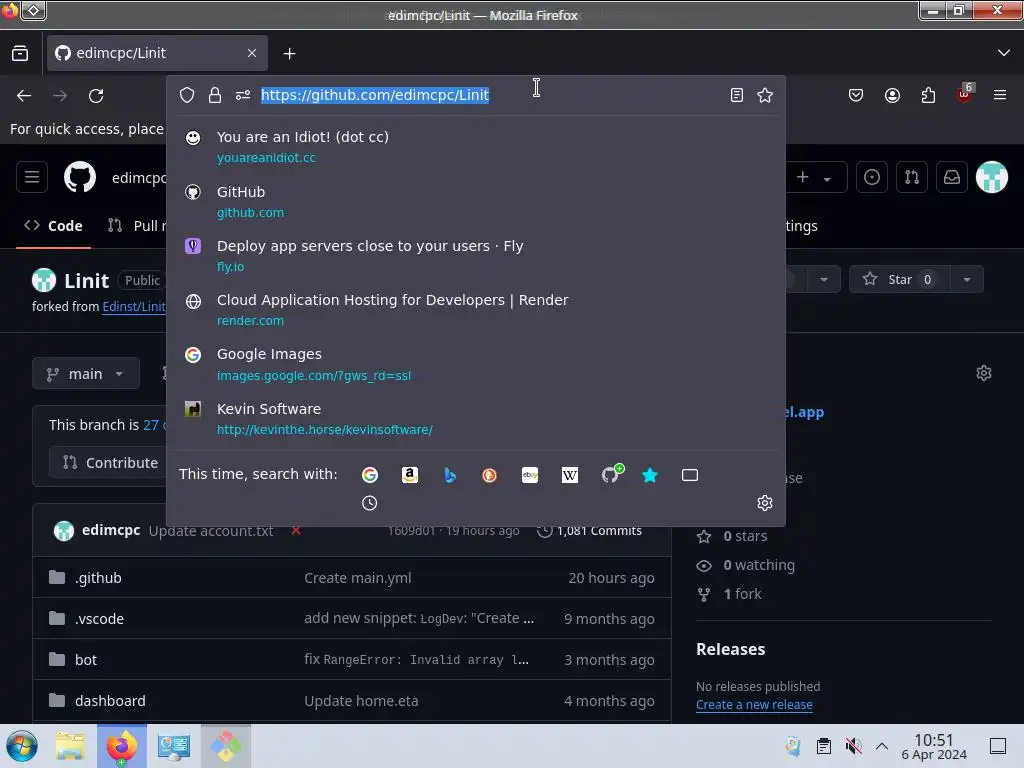Toggle reader view icon
Image resolution: width=1024 pixels, height=768 pixels.
click(x=737, y=95)
